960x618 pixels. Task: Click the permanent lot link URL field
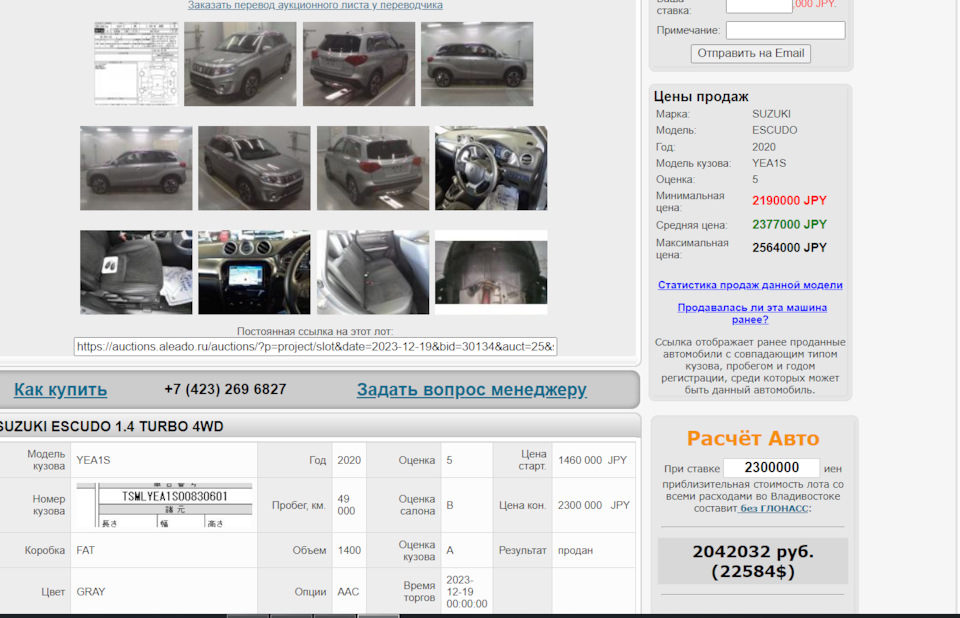[315, 347]
